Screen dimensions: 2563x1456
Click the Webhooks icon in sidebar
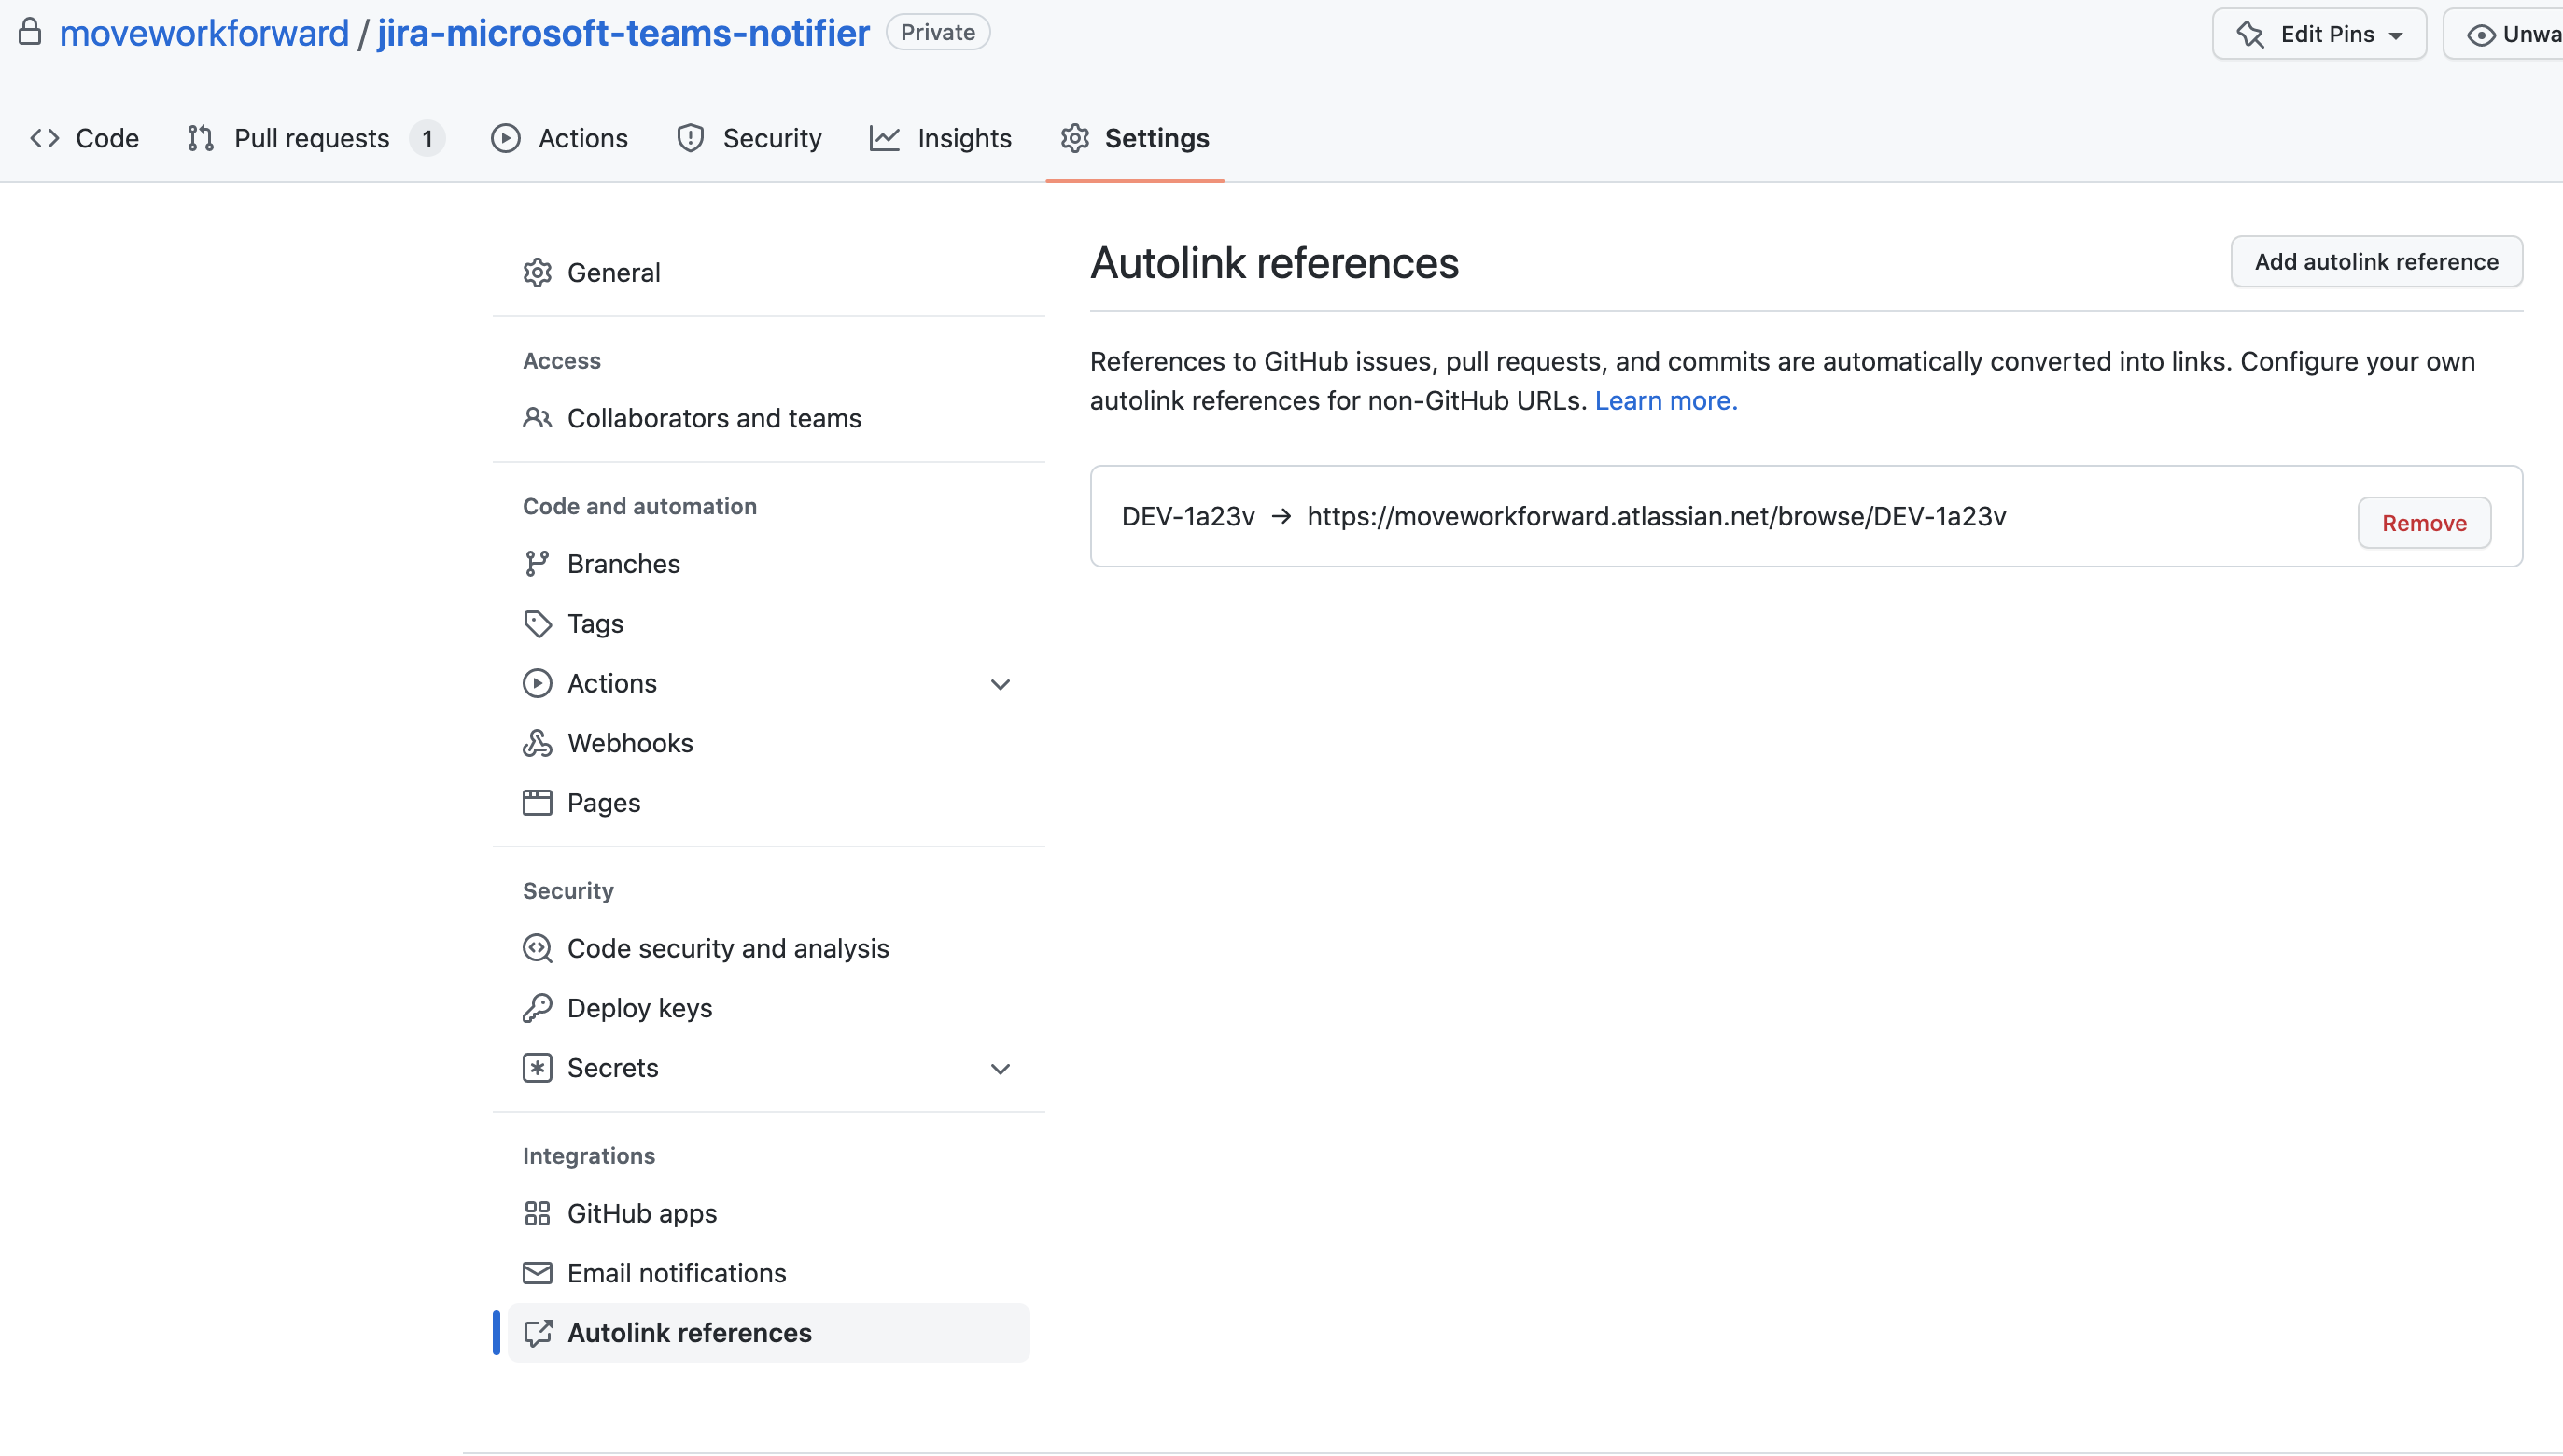pyautogui.click(x=537, y=742)
